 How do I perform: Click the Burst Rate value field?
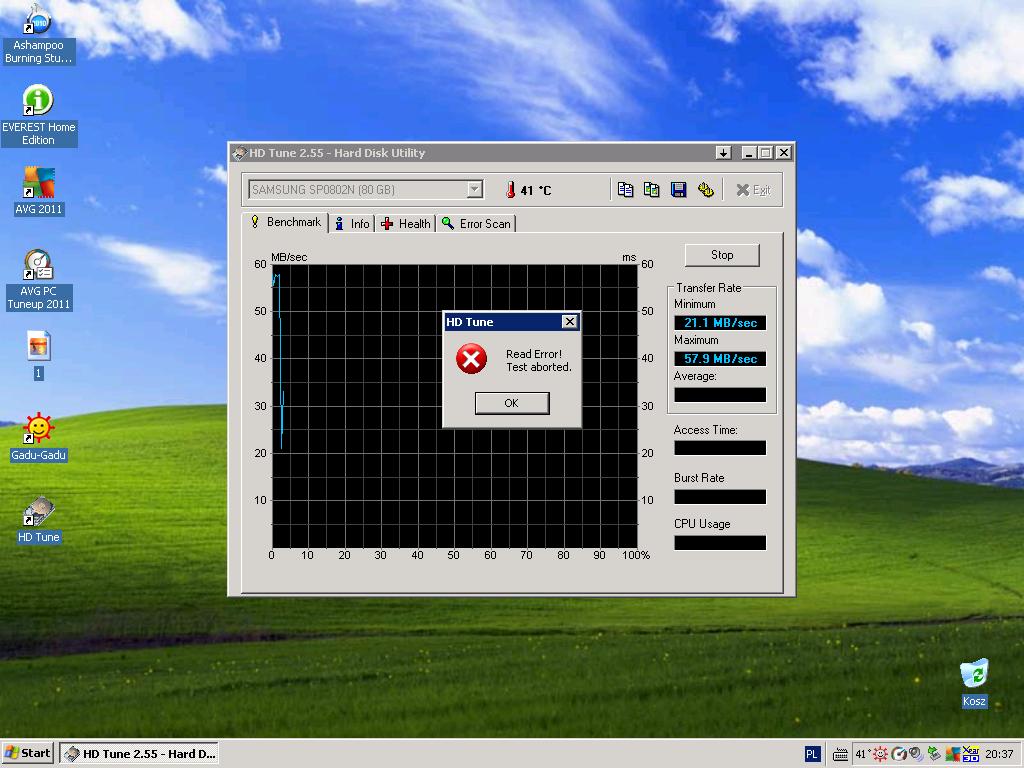click(720, 497)
